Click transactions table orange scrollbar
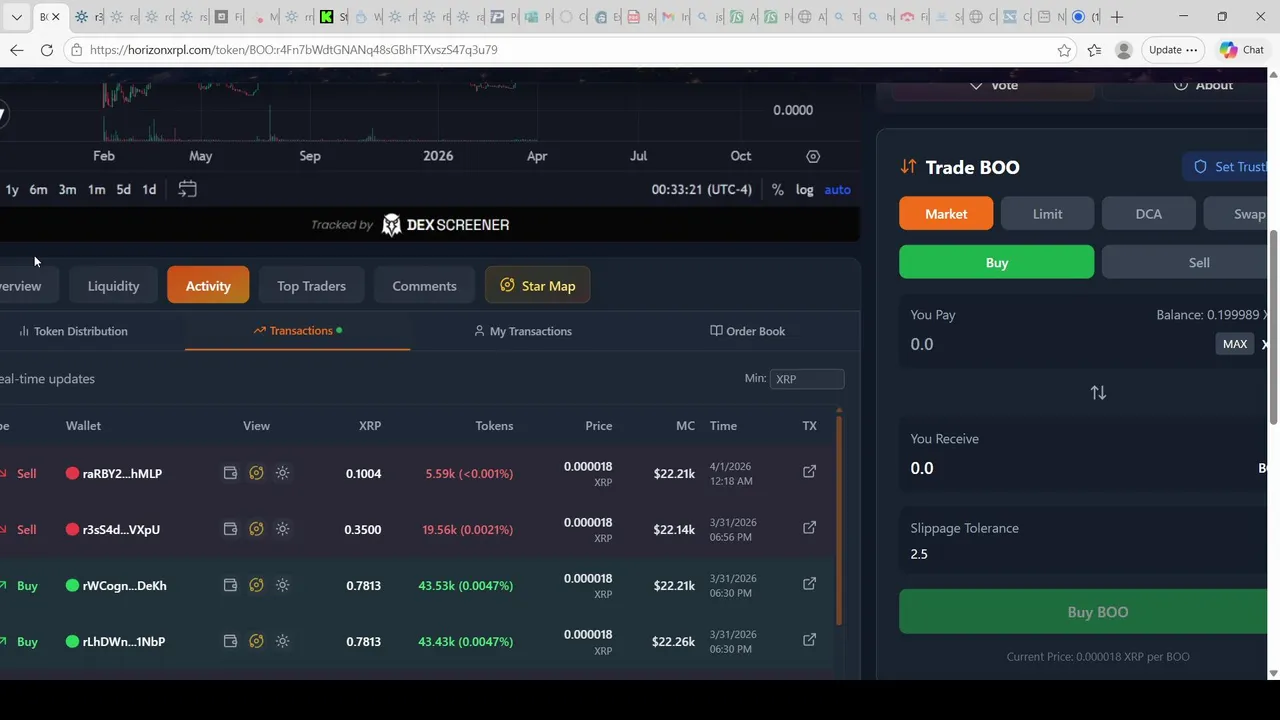1280x720 pixels. pos(838,518)
